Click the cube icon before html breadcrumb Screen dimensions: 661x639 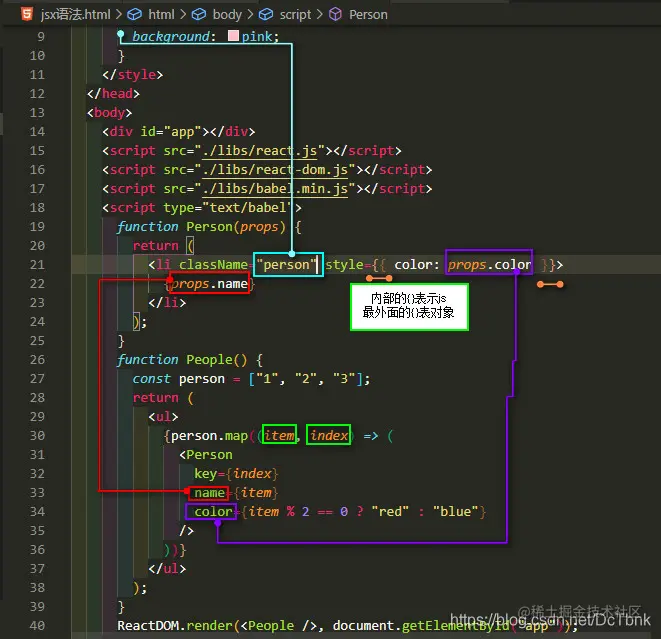pos(134,15)
